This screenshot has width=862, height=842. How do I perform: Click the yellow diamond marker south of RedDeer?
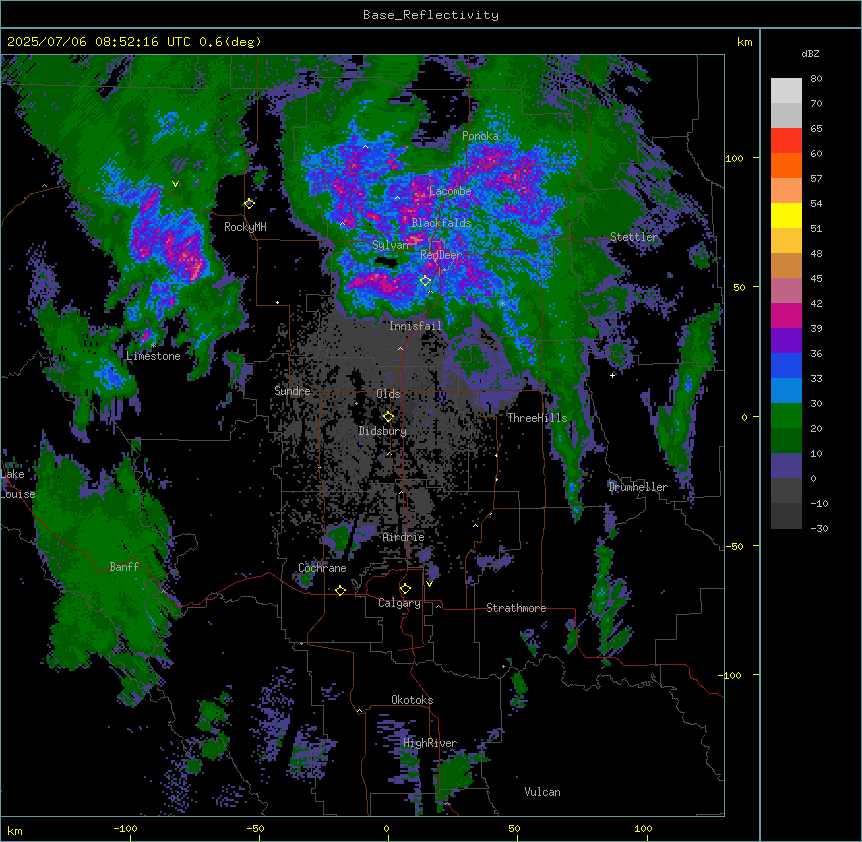click(426, 281)
